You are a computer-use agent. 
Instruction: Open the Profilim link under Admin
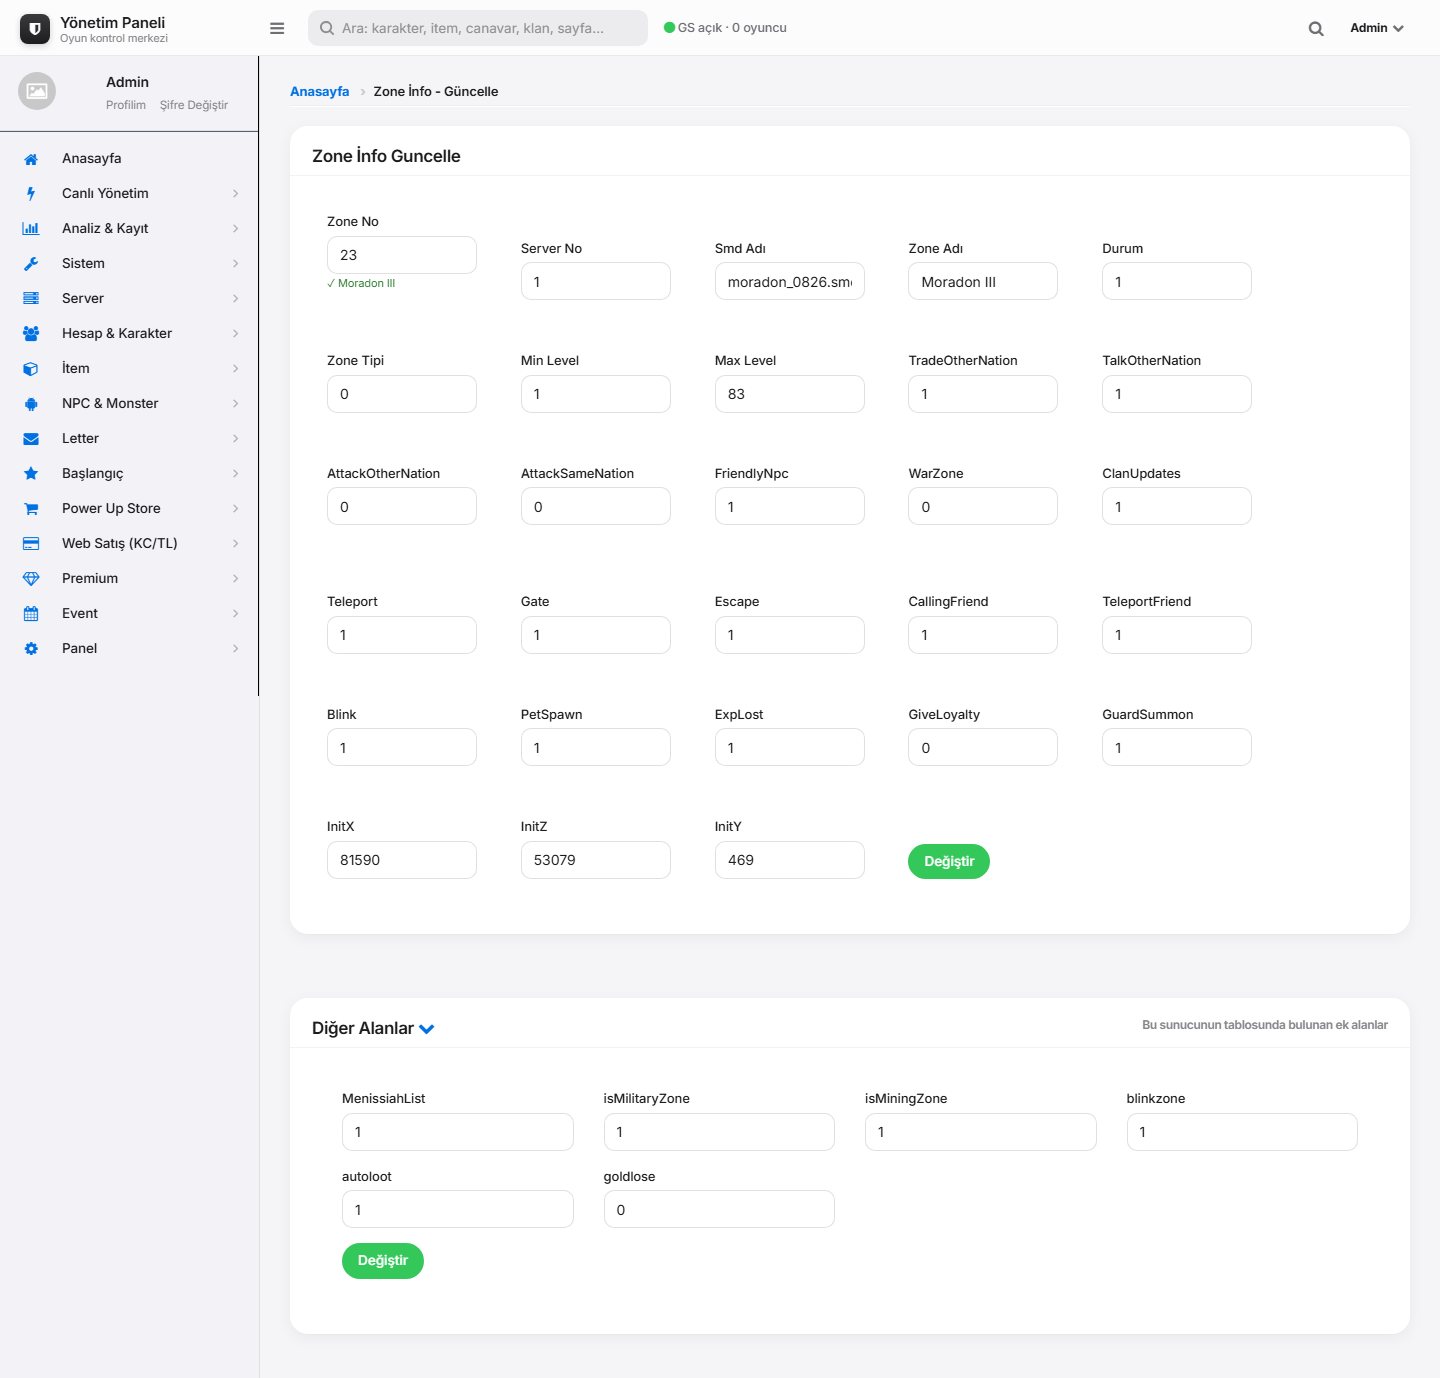click(x=126, y=105)
